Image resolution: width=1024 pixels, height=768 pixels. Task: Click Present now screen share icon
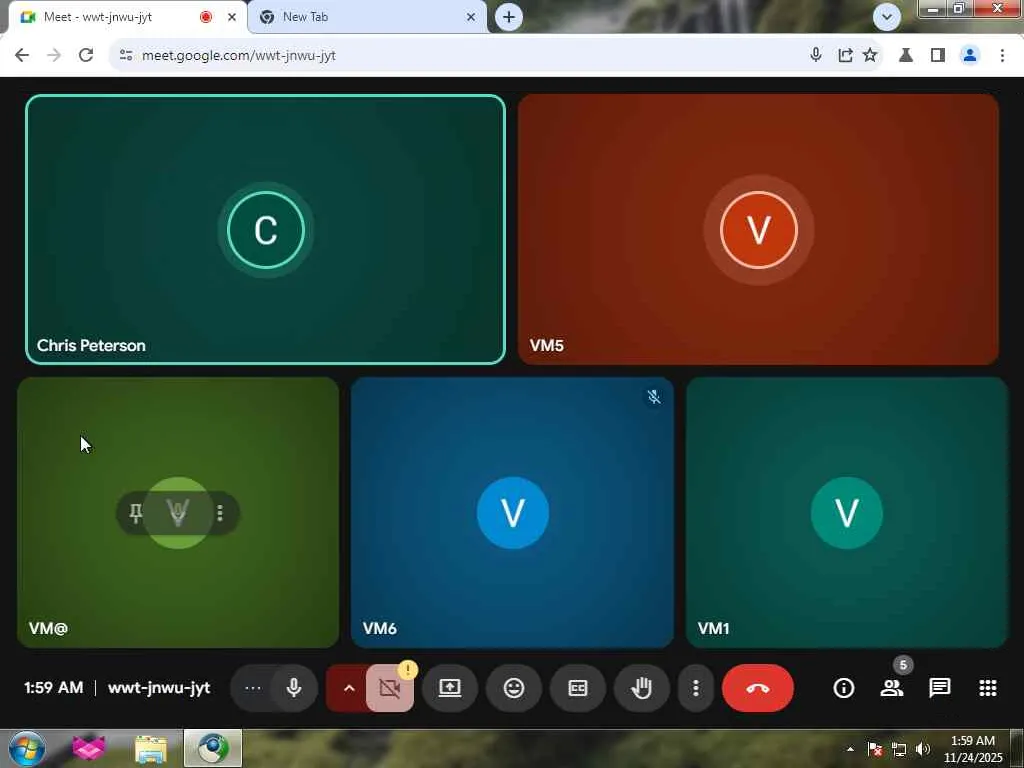(450, 688)
